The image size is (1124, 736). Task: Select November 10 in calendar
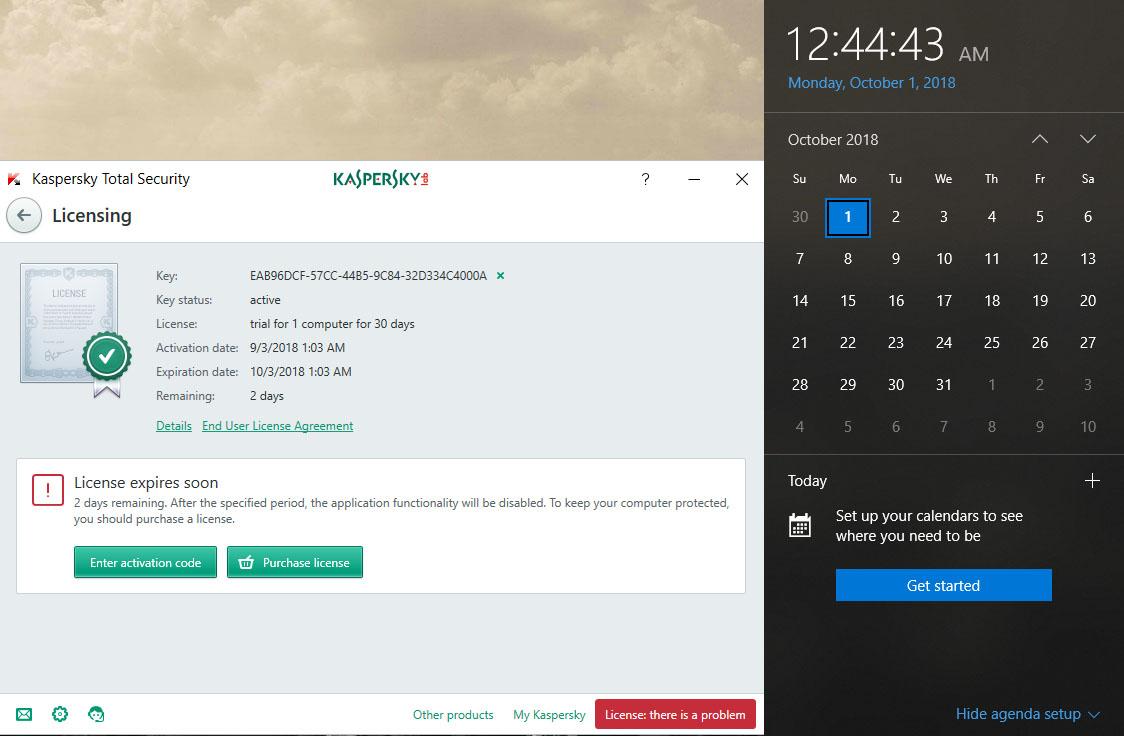[1087, 427]
